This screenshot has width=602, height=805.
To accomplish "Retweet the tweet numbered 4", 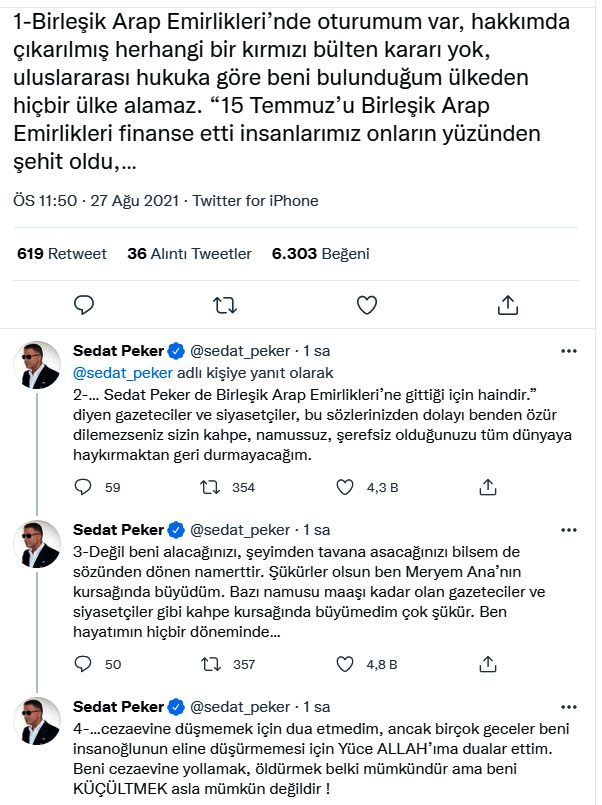I will tap(212, 803).
